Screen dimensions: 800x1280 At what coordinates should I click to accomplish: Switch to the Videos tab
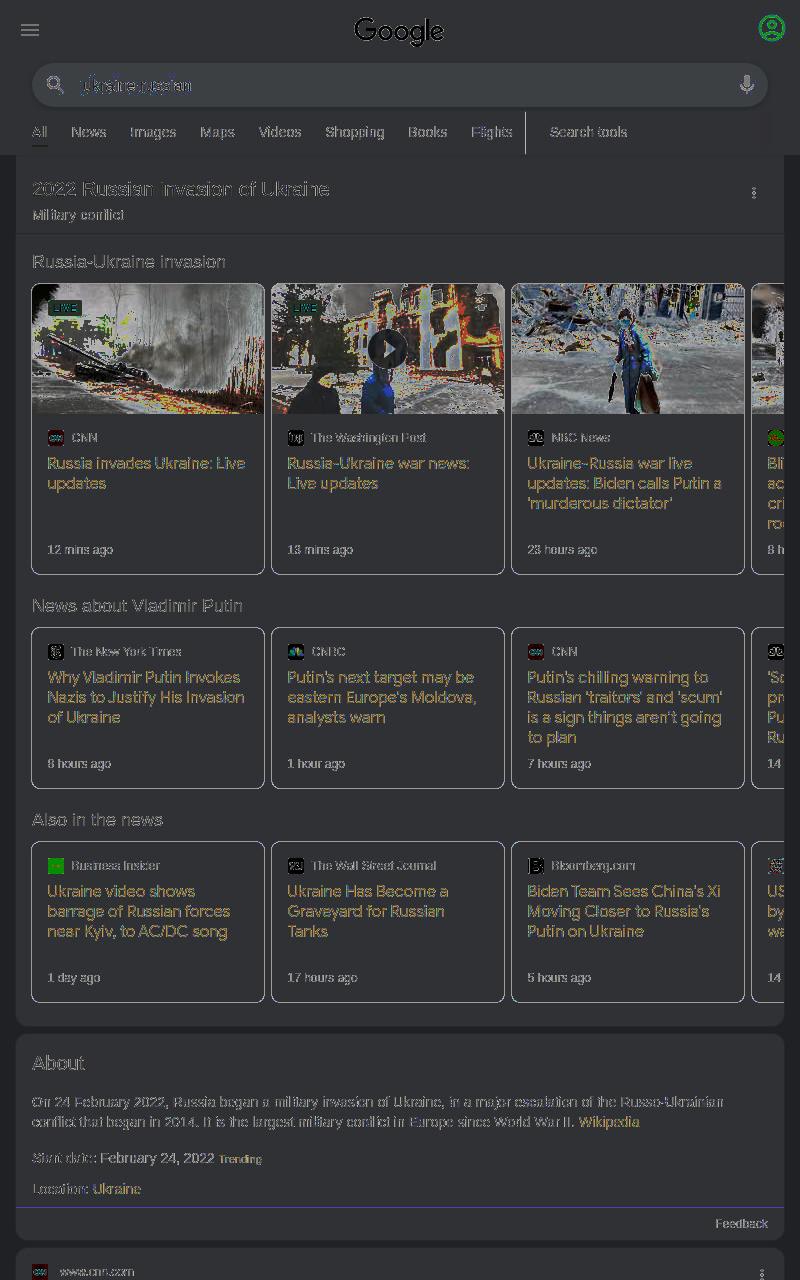pos(280,132)
